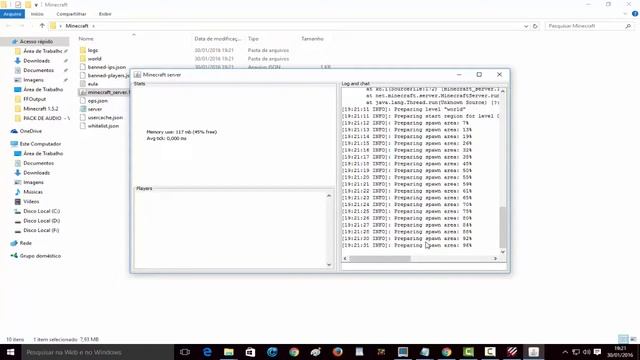
Task: Open pinned Documentos under Acesso rápido
Action: (38, 70)
